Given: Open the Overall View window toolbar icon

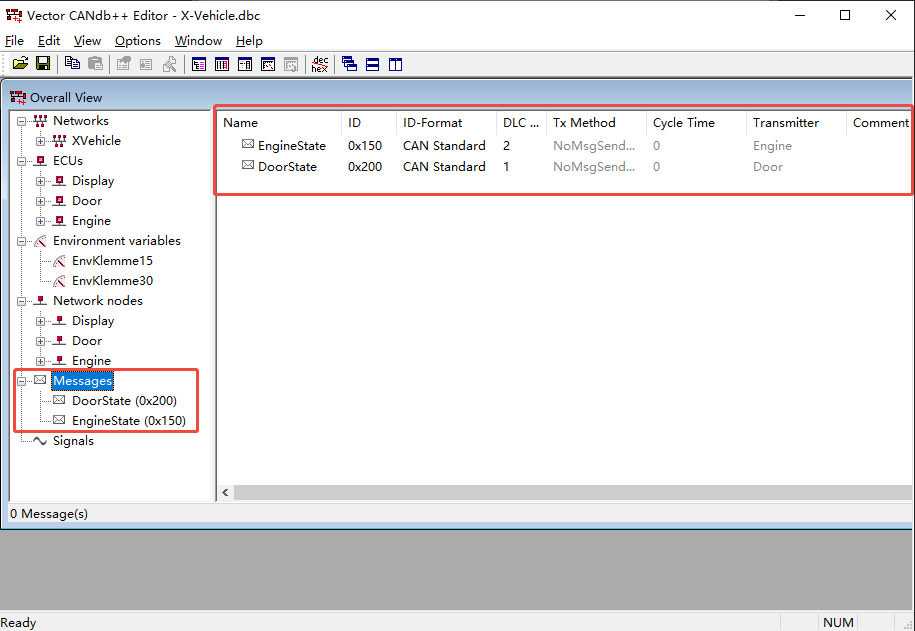Looking at the screenshot, I should 199,64.
